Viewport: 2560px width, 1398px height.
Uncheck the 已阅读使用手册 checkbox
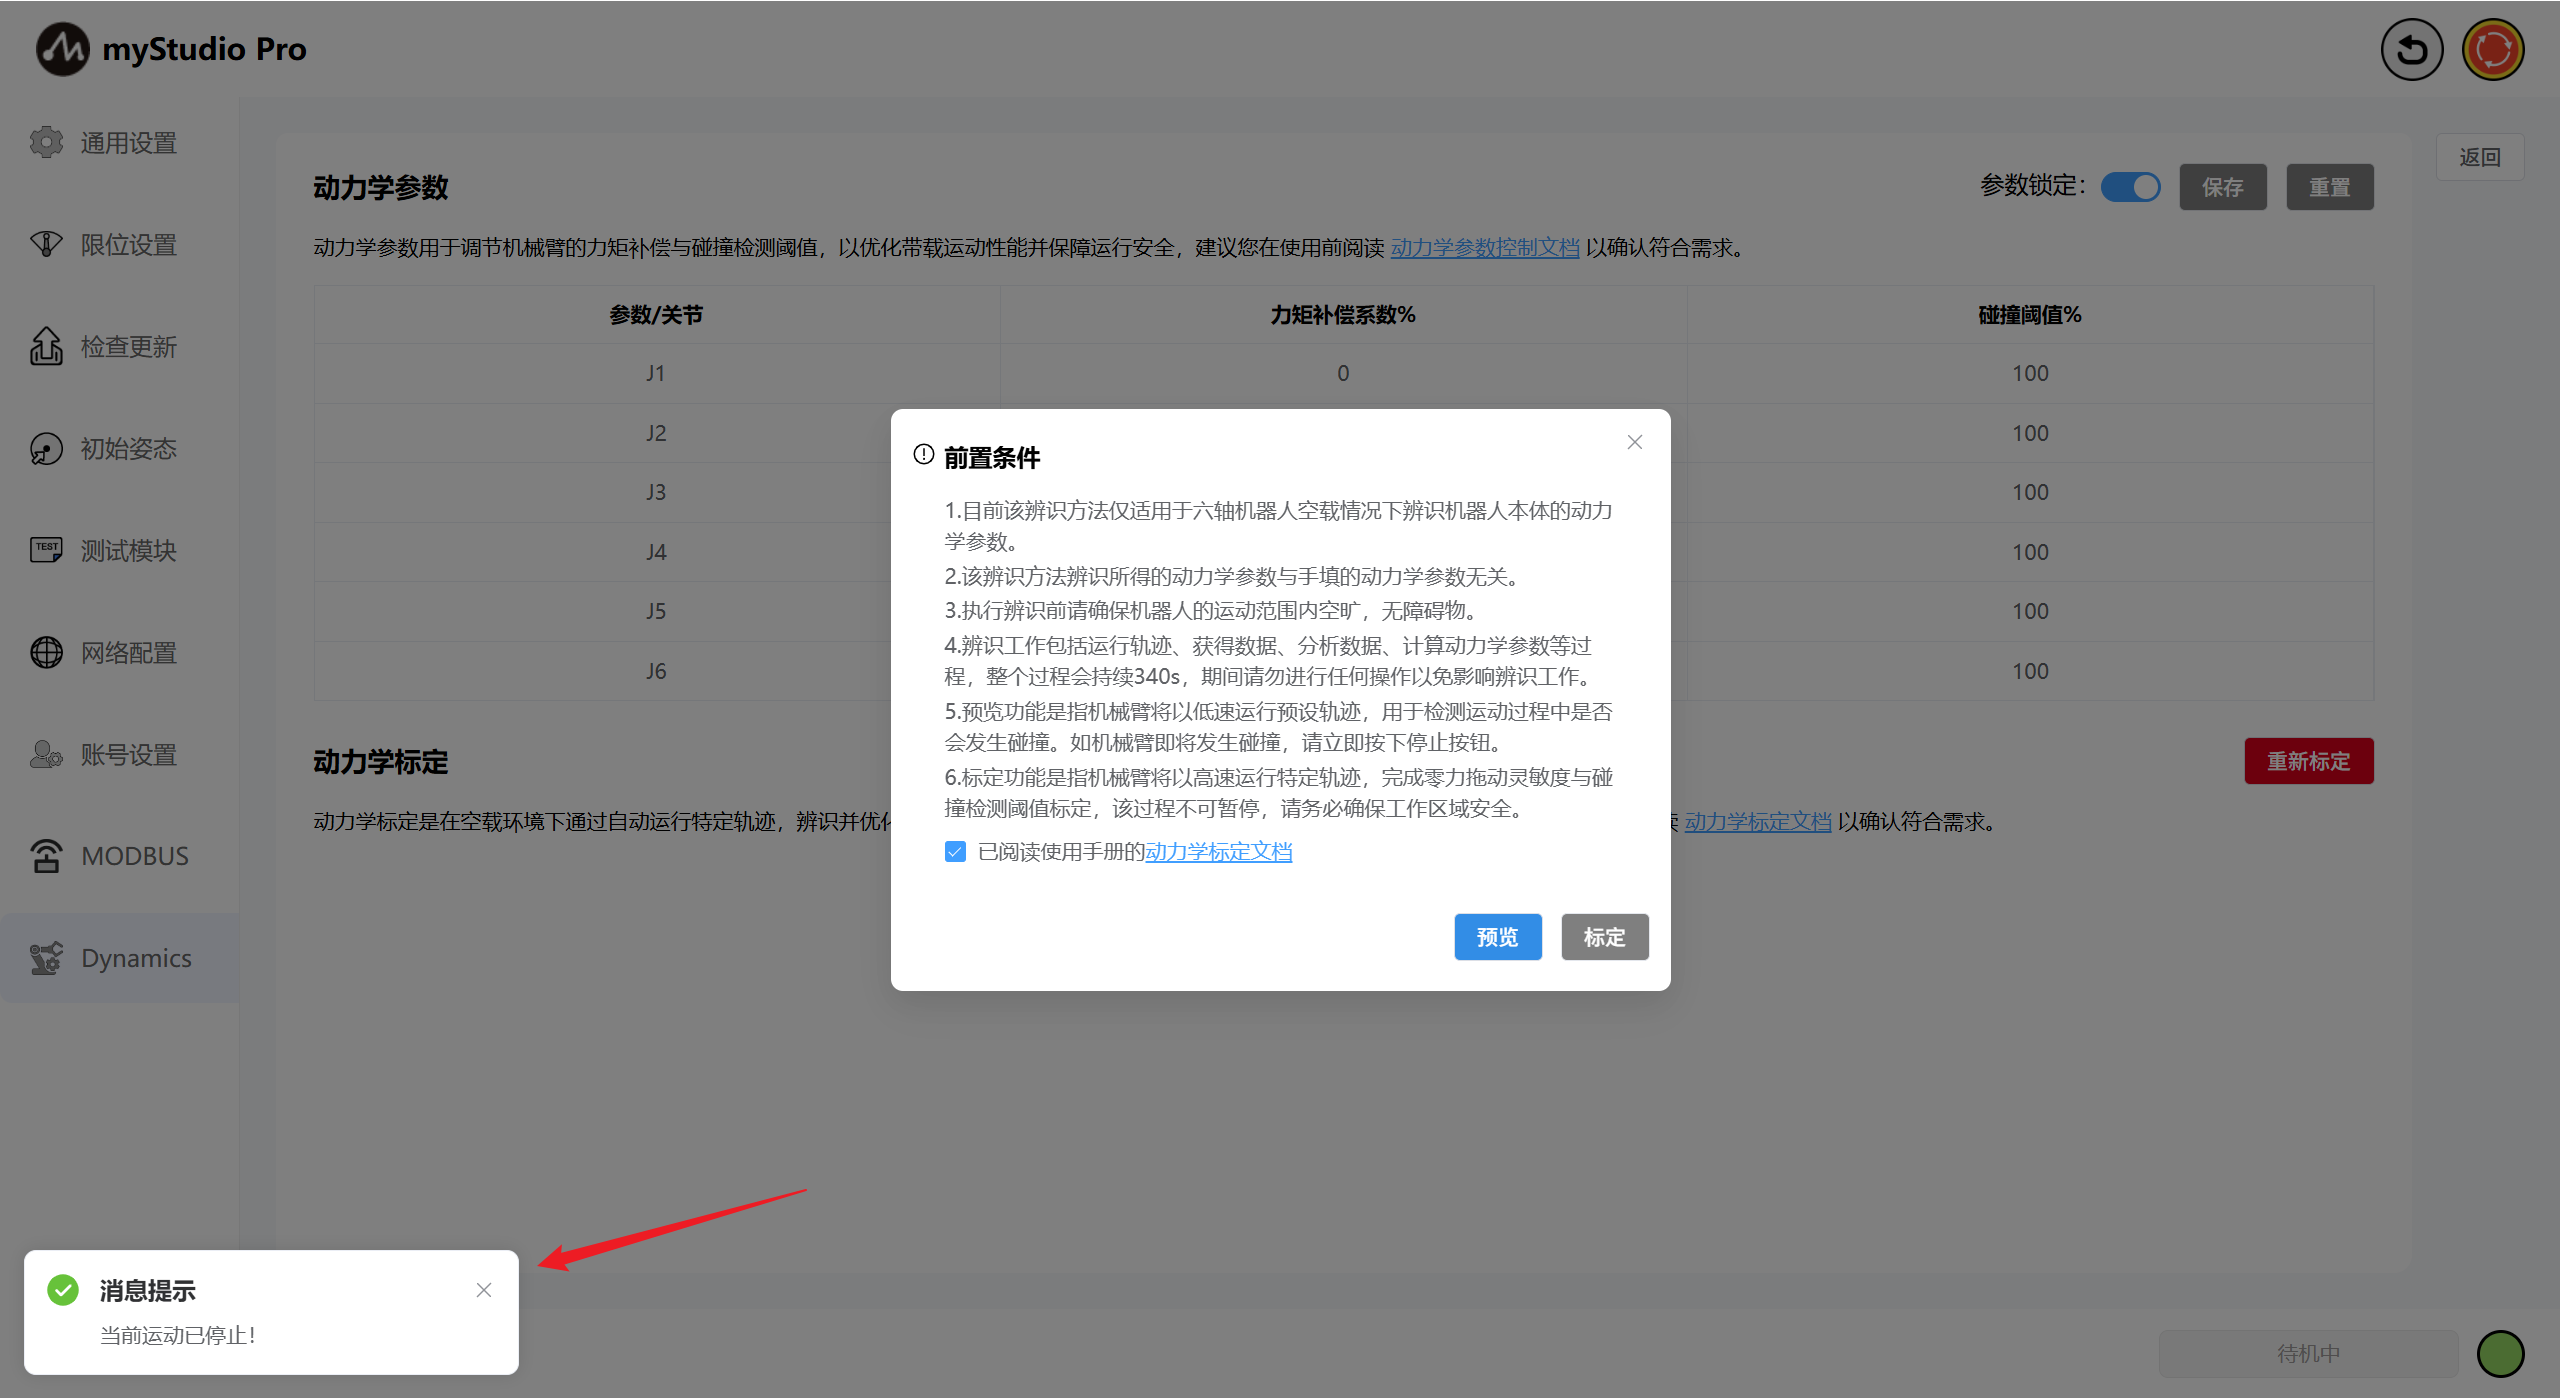(x=955, y=852)
